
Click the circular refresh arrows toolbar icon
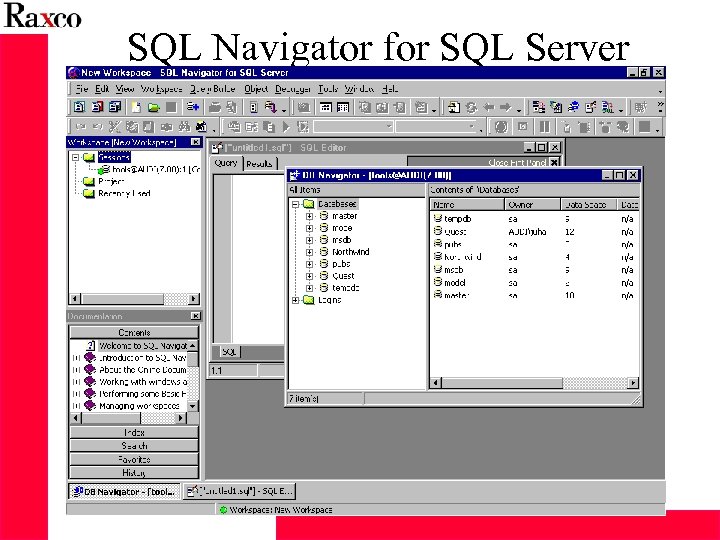(x=471, y=107)
